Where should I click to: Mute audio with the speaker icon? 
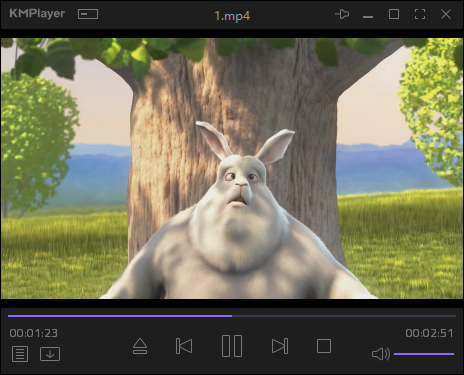(381, 354)
